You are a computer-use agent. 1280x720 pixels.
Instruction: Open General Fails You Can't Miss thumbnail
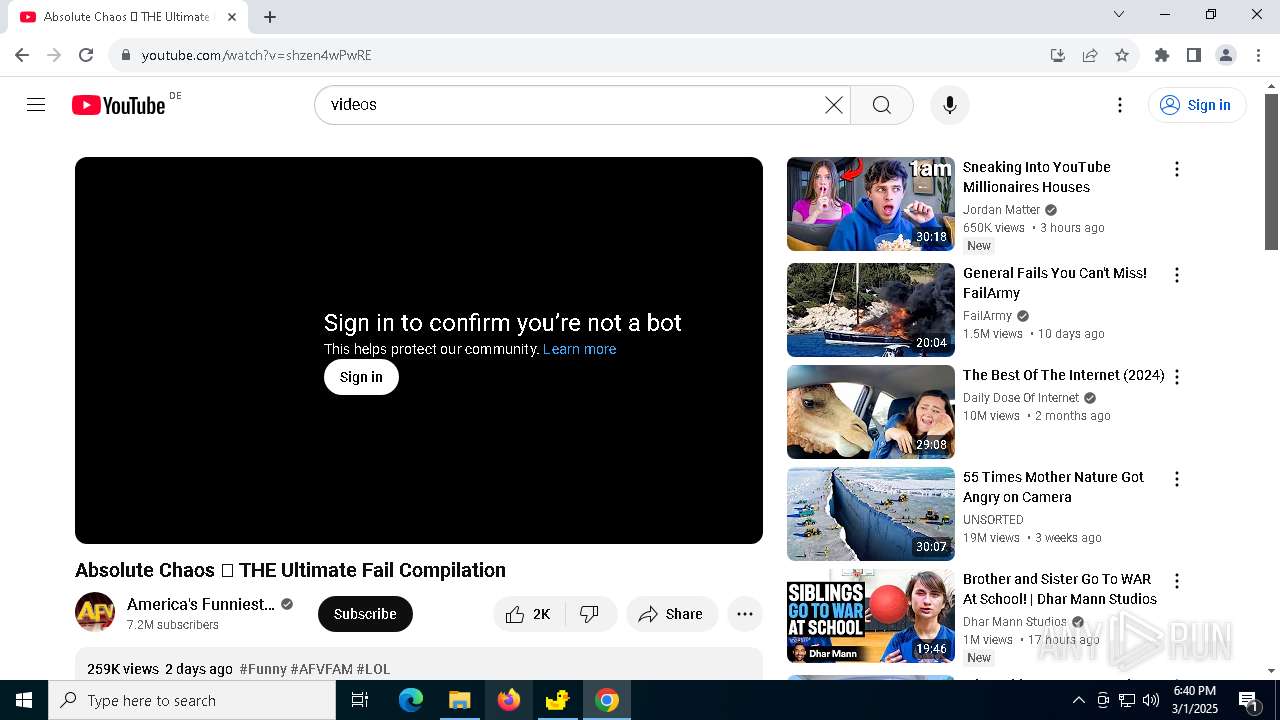[871, 310]
